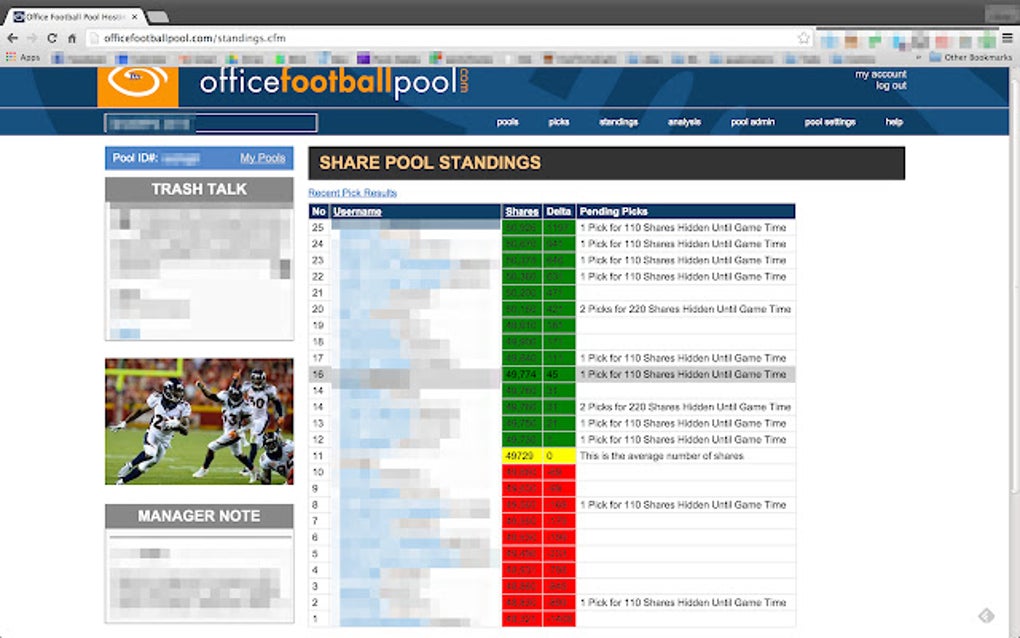The width and height of the screenshot is (1020, 638).
Task: Click the forward navigation arrow
Action: (x=31, y=37)
